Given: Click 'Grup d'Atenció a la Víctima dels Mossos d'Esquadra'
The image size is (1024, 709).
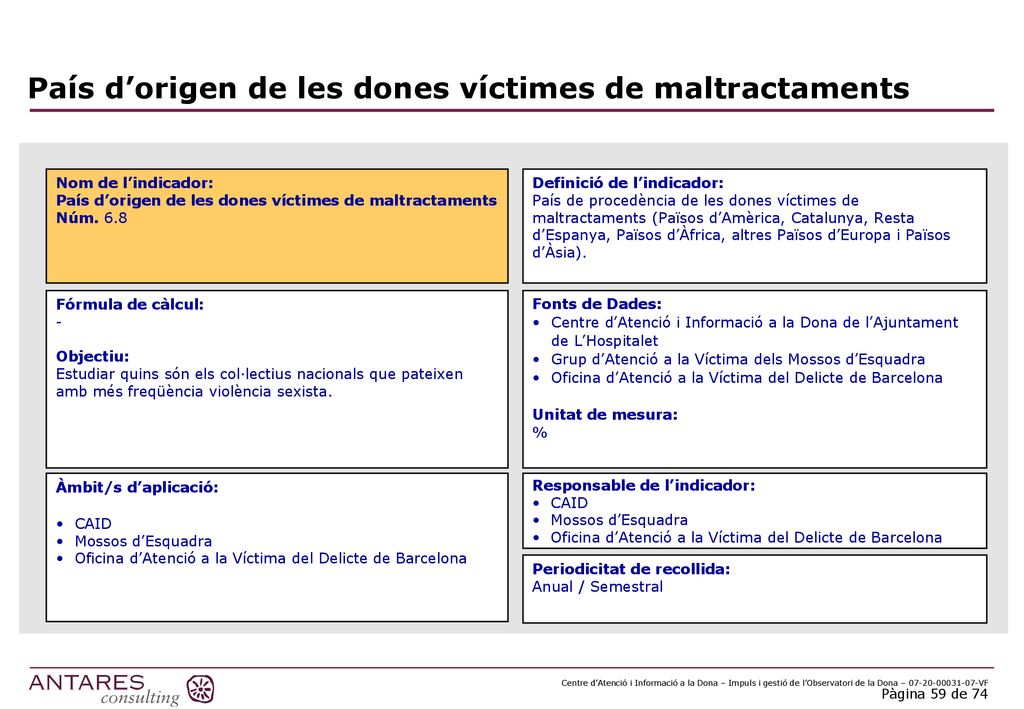Looking at the screenshot, I should [x=738, y=359].
